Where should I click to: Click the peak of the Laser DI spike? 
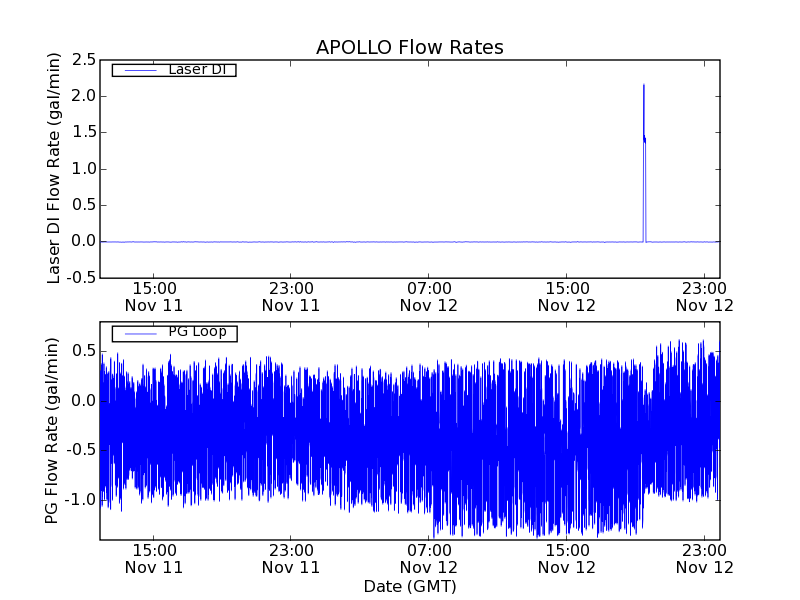(643, 85)
